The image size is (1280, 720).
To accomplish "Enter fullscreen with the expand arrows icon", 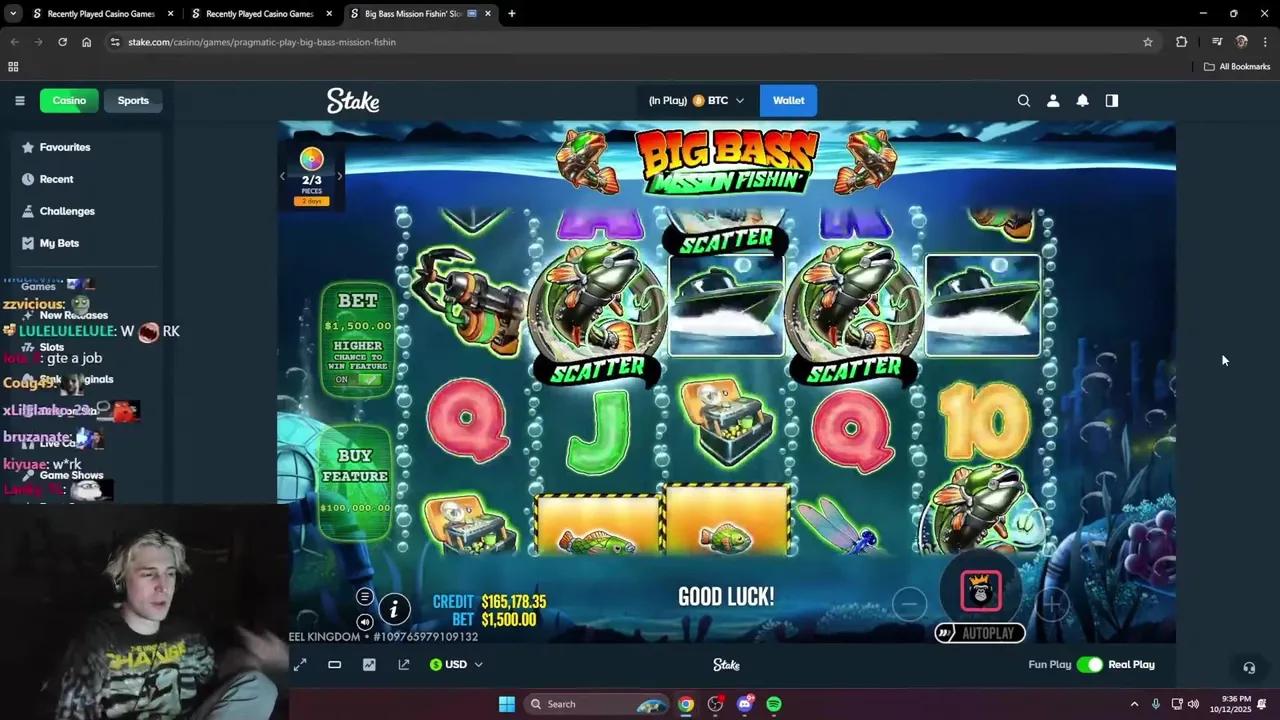I will click(299, 664).
